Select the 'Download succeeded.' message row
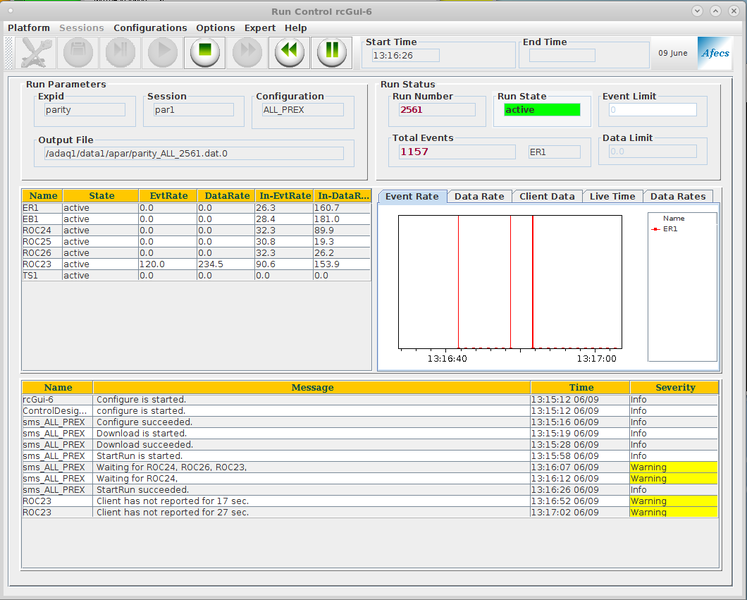This screenshot has height=600, width=747. tap(370, 445)
